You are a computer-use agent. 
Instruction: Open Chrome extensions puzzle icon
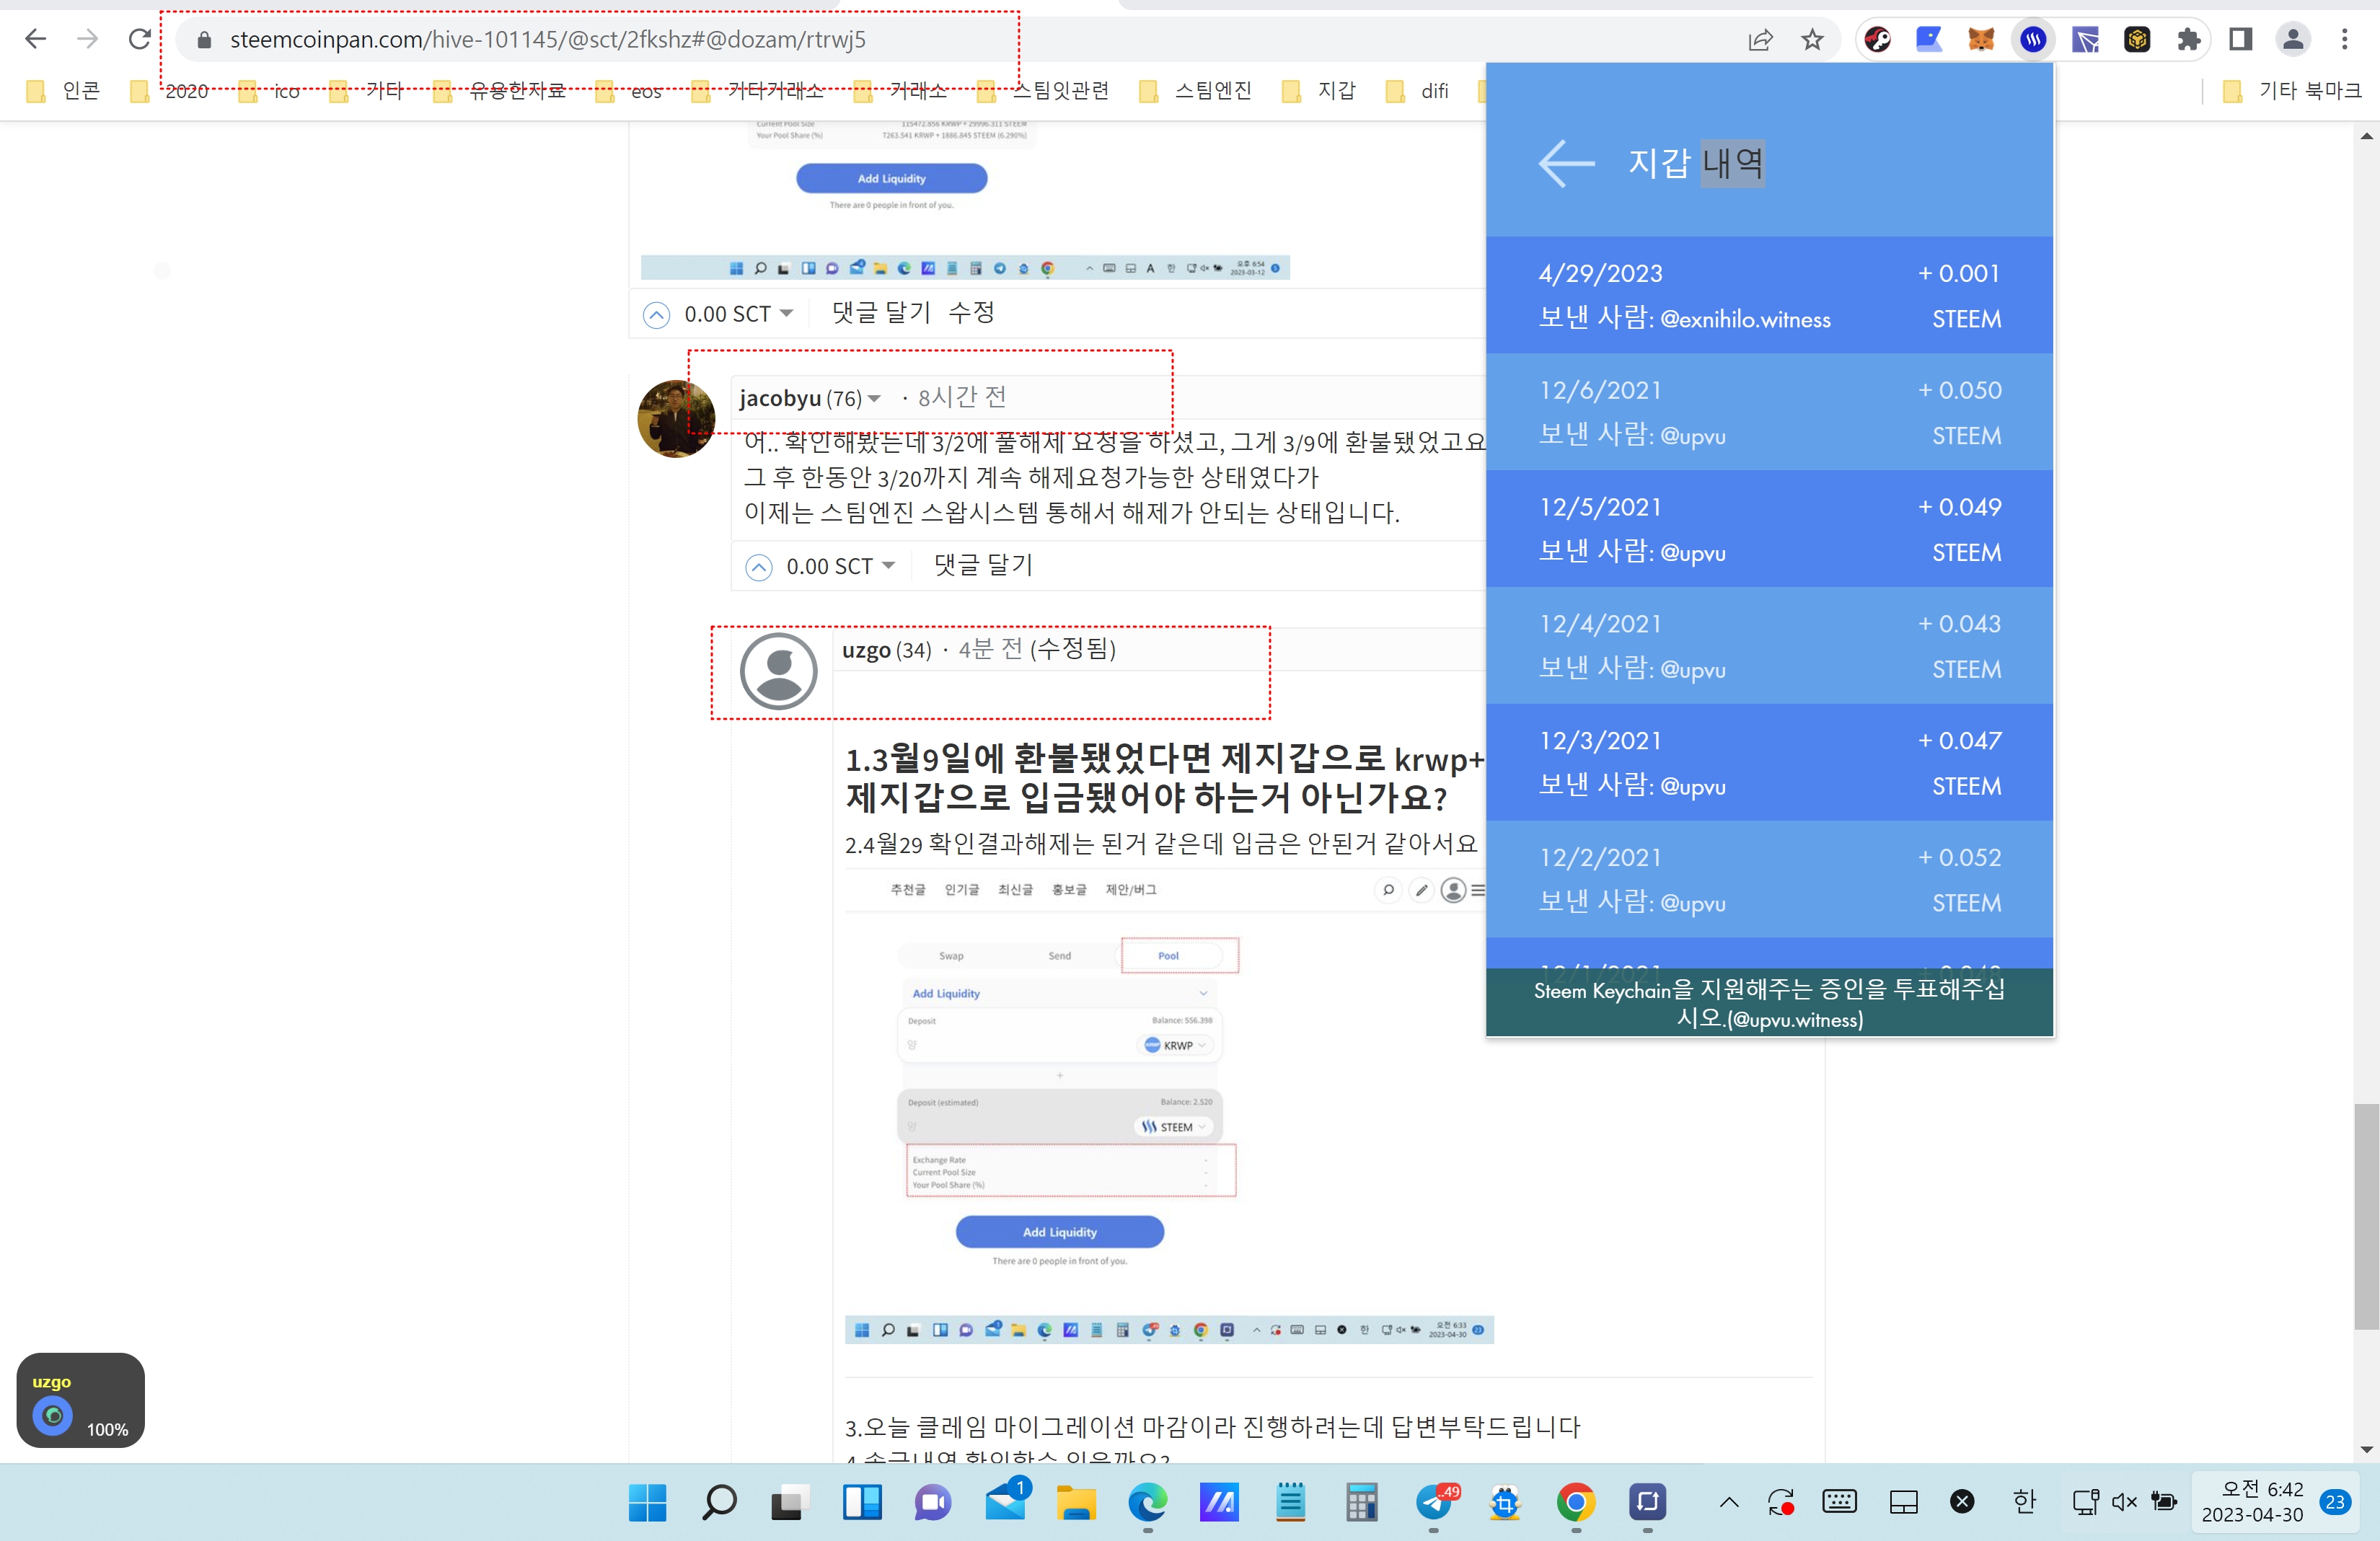click(x=2189, y=40)
